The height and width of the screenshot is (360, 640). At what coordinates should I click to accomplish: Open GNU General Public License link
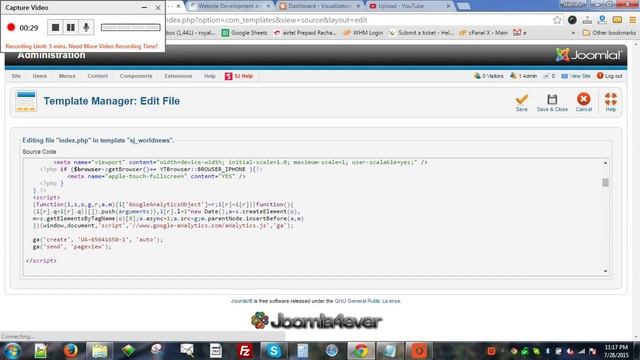tap(367, 301)
